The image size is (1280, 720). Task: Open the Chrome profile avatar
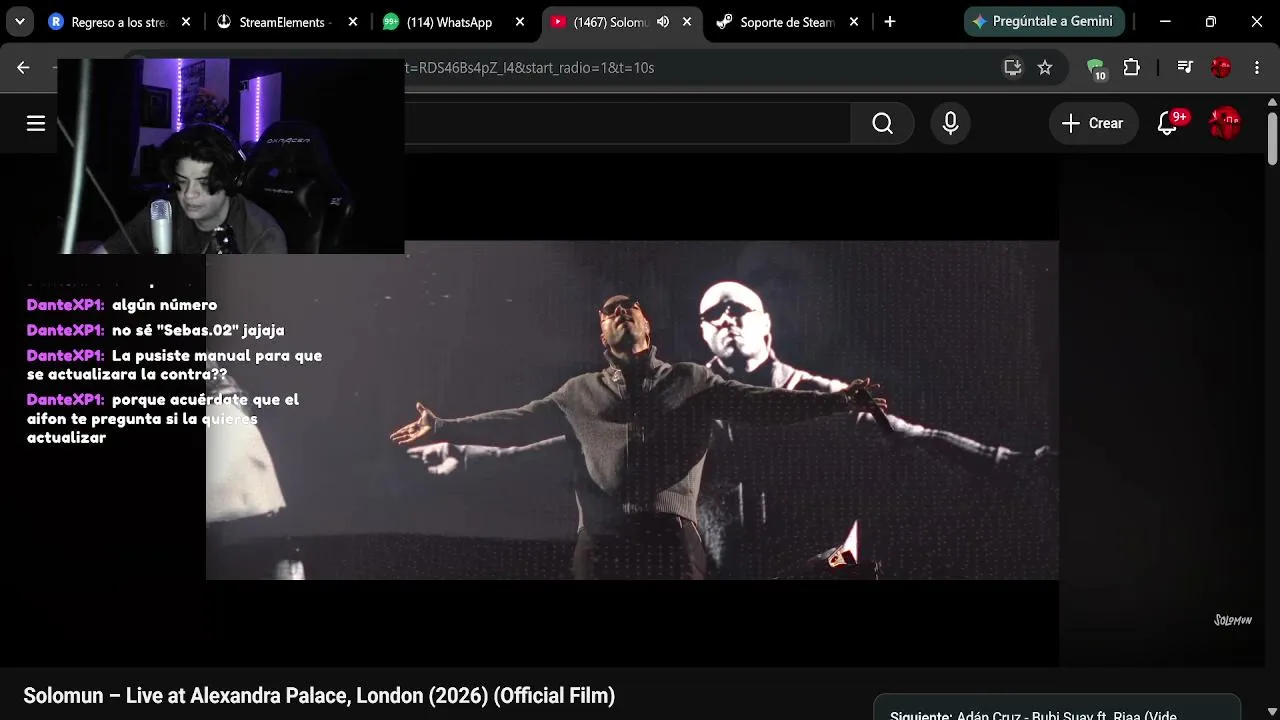tap(1221, 67)
